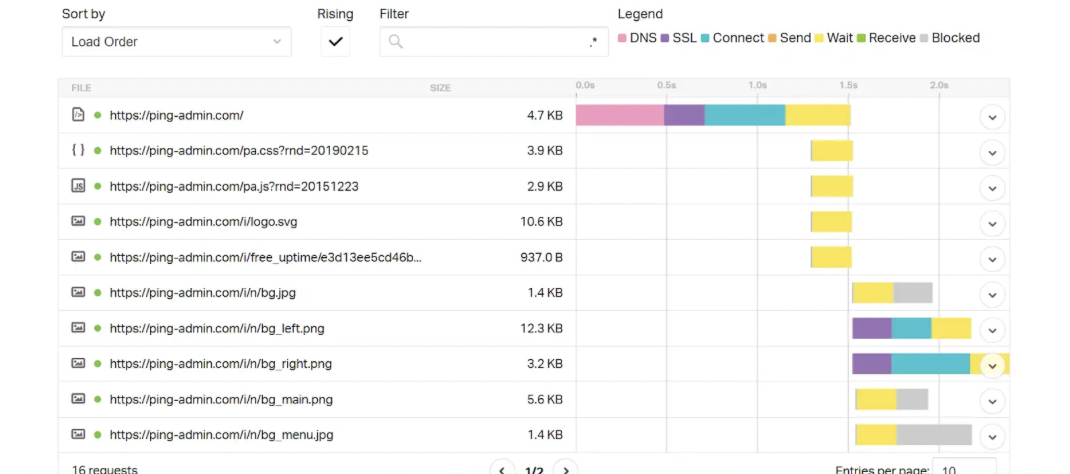The height and width of the screenshot is (474, 1070).
Task: Click the waterfall bar for ping-admin.com/ root
Action: click(x=713, y=115)
